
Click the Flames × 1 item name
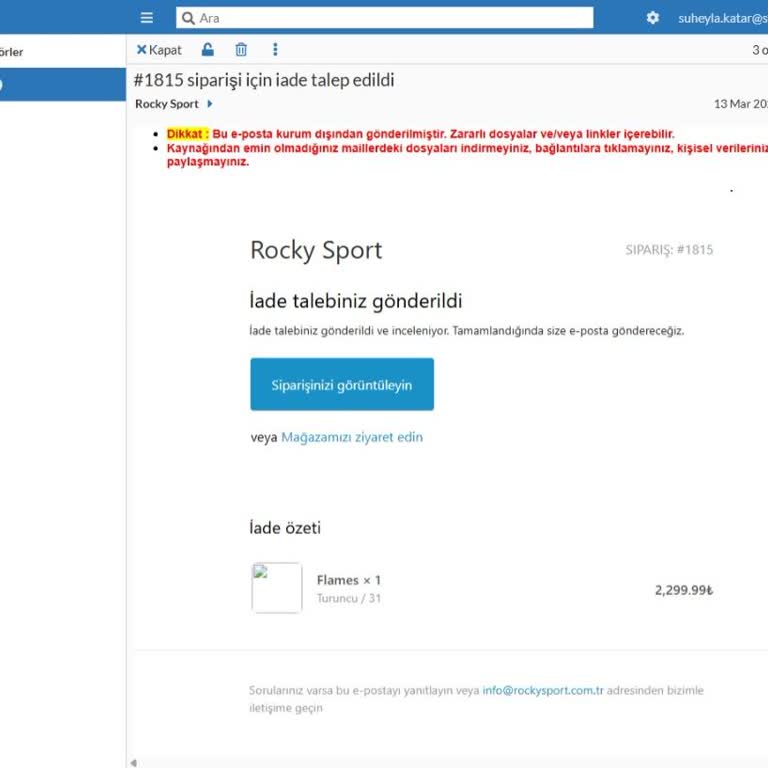(x=349, y=580)
